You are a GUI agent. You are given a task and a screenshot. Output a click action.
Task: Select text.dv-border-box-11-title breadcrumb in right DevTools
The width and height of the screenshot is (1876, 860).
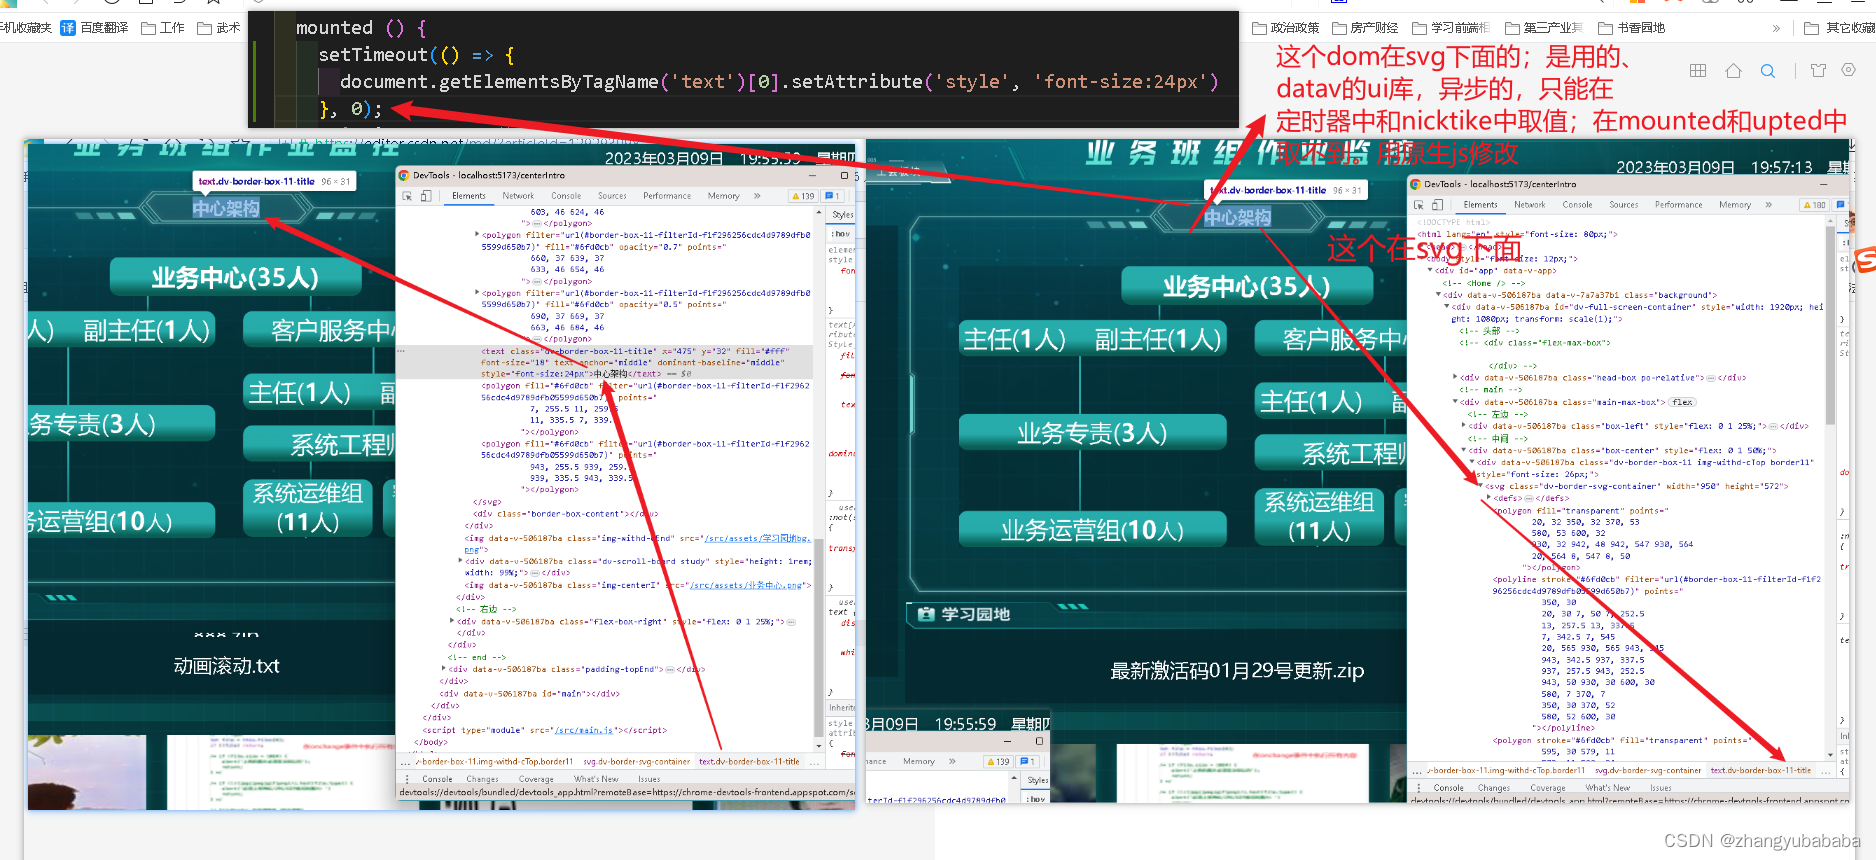tap(1760, 771)
